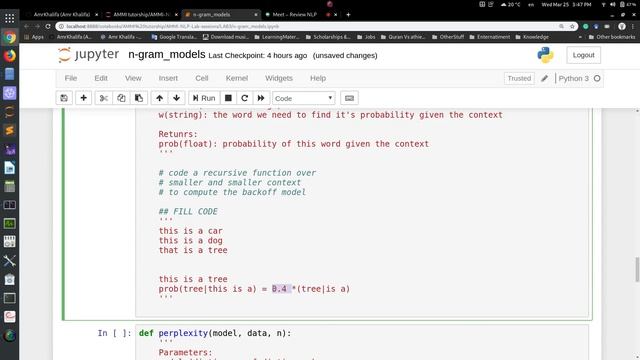Open the cell type Code dropdown
Screen dimensions: 640x360
click(304, 98)
